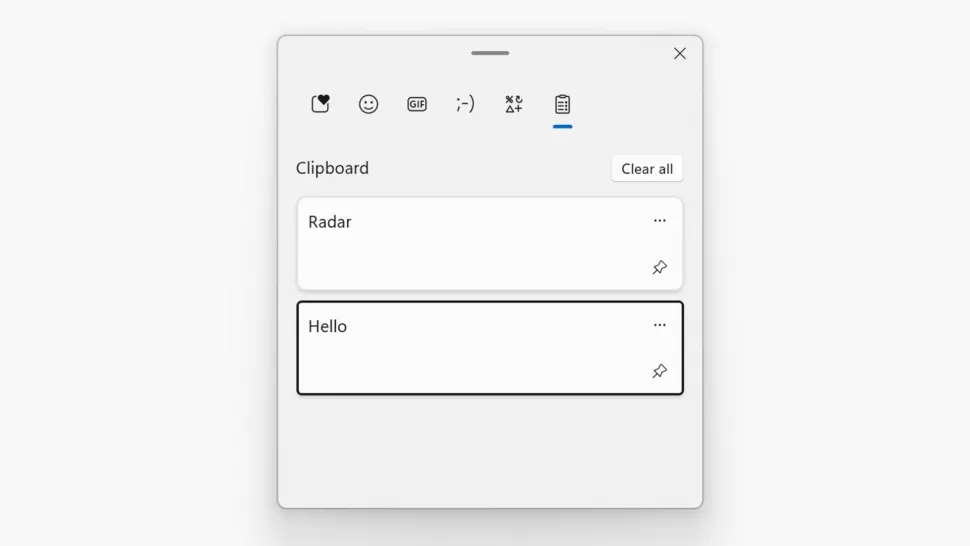970x546 pixels.
Task: Click the word Hello text
Action: point(327,326)
